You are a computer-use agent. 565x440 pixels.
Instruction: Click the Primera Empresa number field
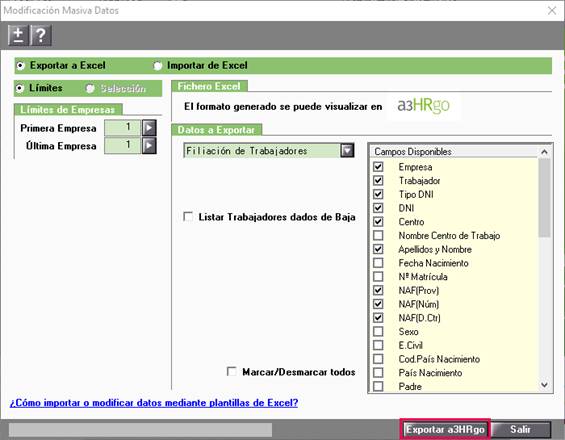tap(122, 128)
